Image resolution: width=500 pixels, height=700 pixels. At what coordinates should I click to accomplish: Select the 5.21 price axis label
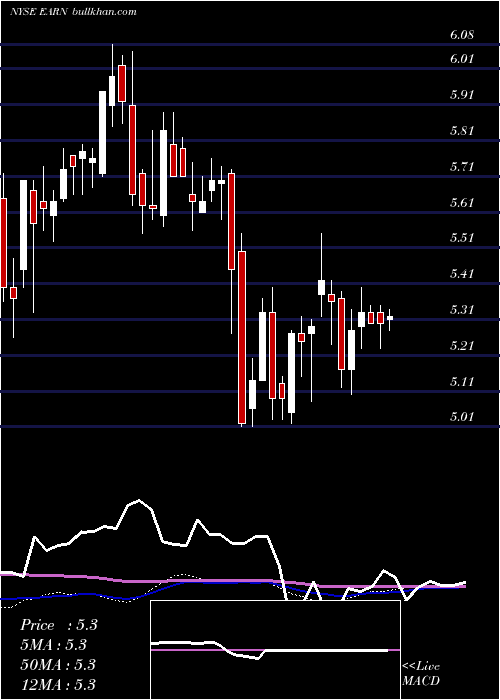(x=462, y=346)
